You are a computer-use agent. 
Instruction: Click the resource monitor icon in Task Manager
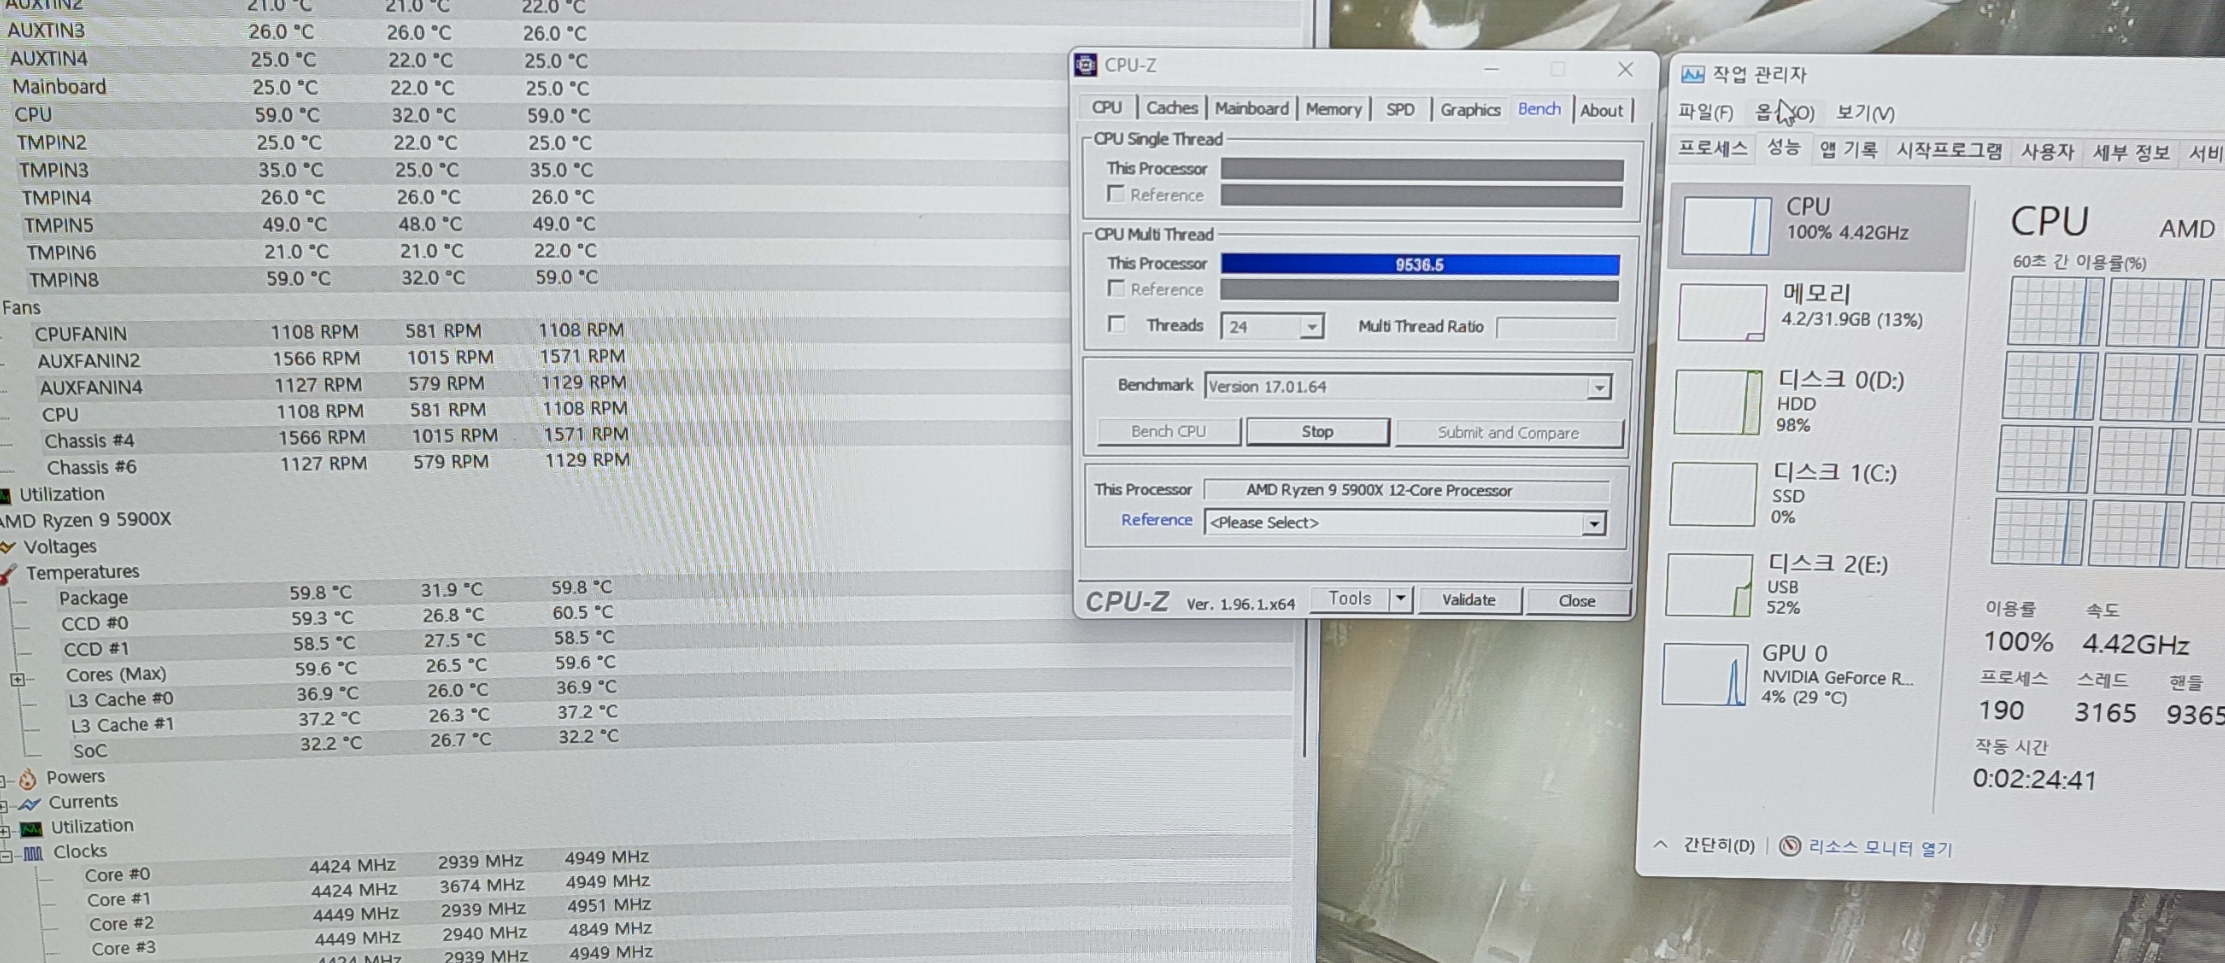point(1790,847)
